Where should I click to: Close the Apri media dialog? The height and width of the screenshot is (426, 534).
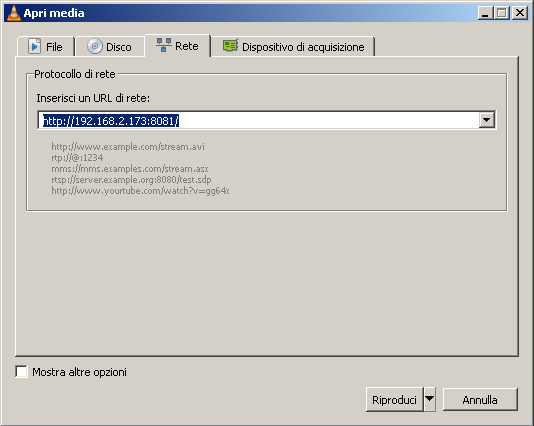[520, 13]
